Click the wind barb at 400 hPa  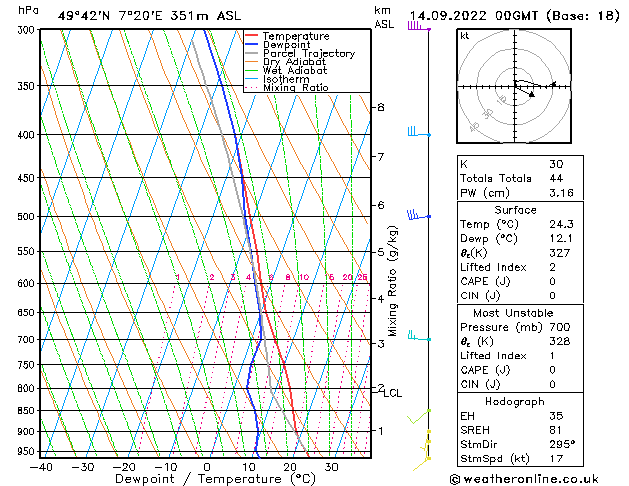coord(416,132)
